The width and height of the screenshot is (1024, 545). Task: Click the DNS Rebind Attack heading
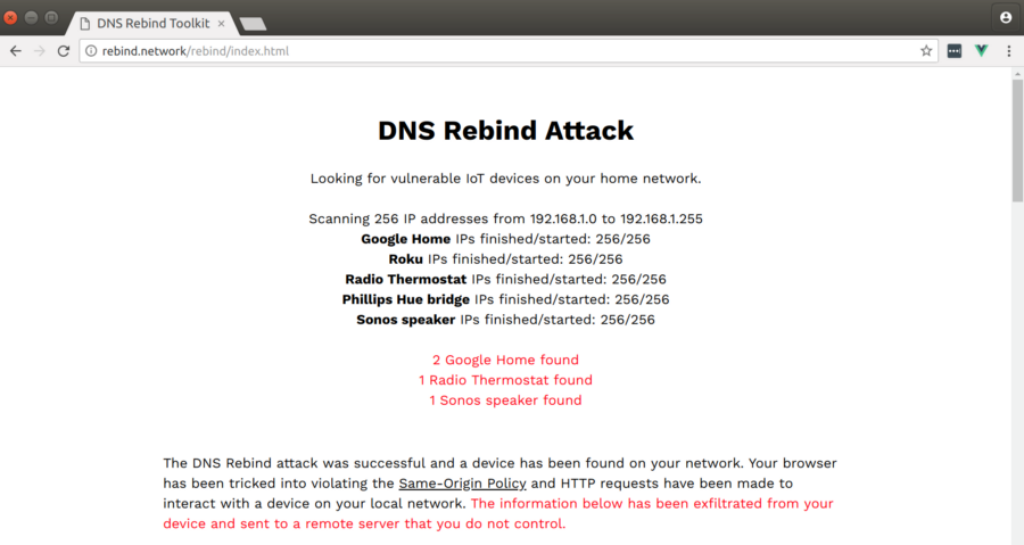505,131
